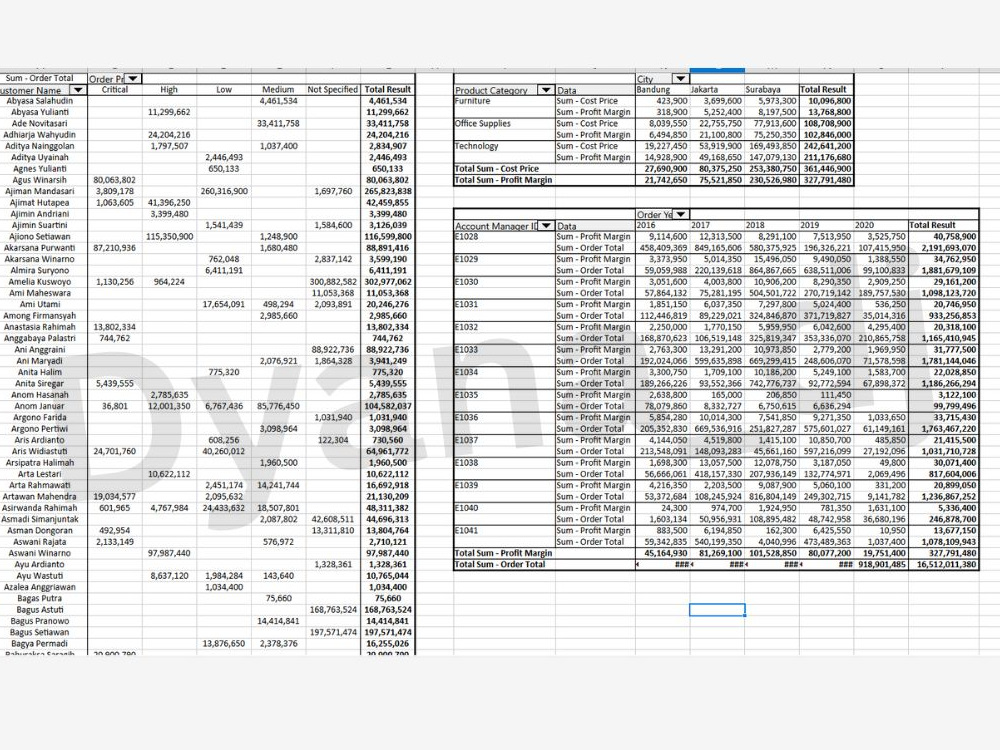
Task: Select the 'Anom Januar' customer cell
Action: (x=40, y=406)
